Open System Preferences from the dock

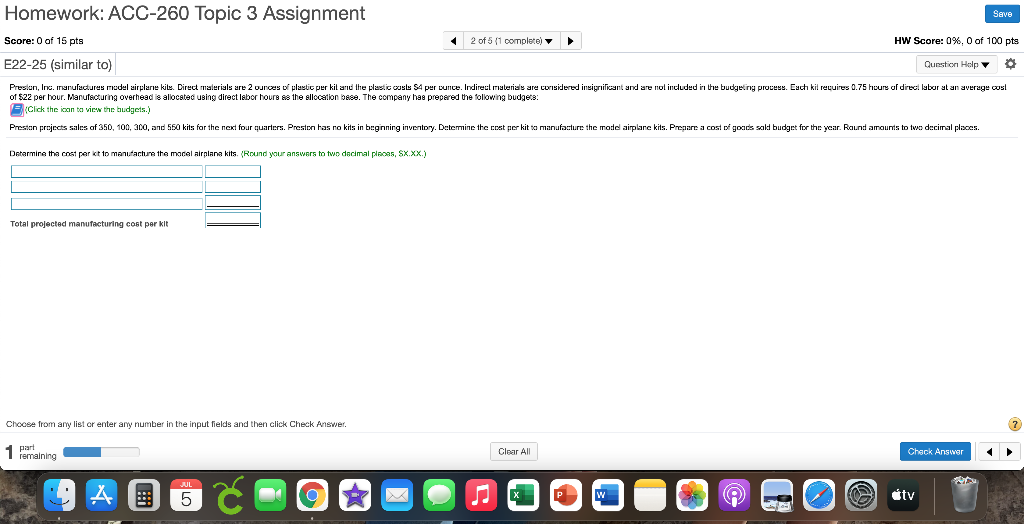pyautogui.click(x=861, y=495)
